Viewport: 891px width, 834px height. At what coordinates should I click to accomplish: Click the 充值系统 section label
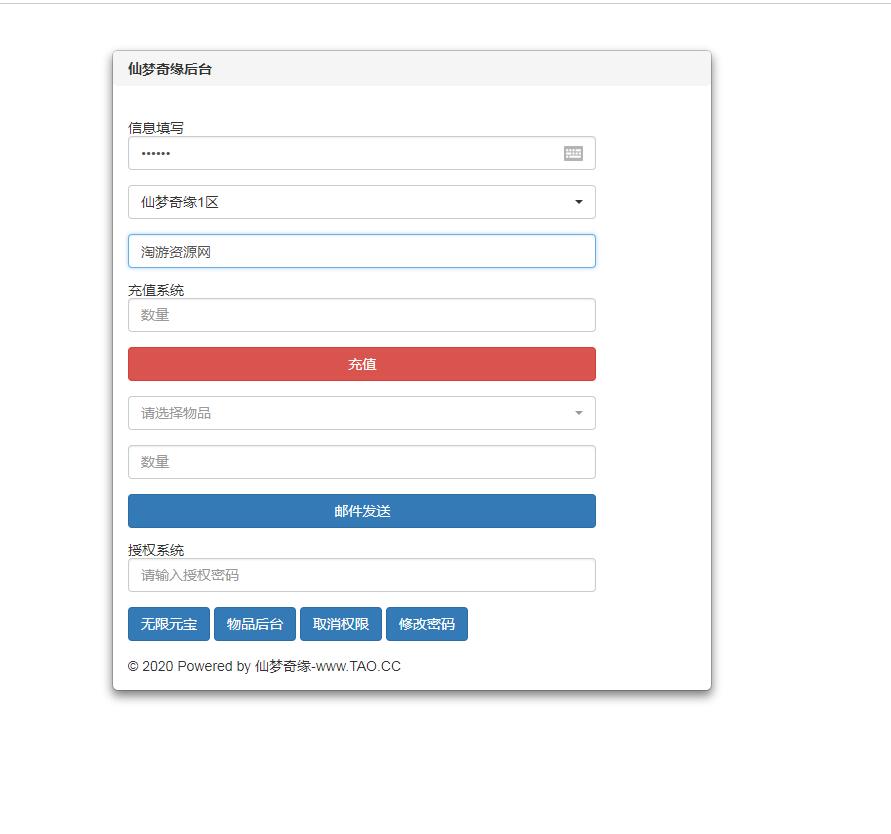[156, 290]
